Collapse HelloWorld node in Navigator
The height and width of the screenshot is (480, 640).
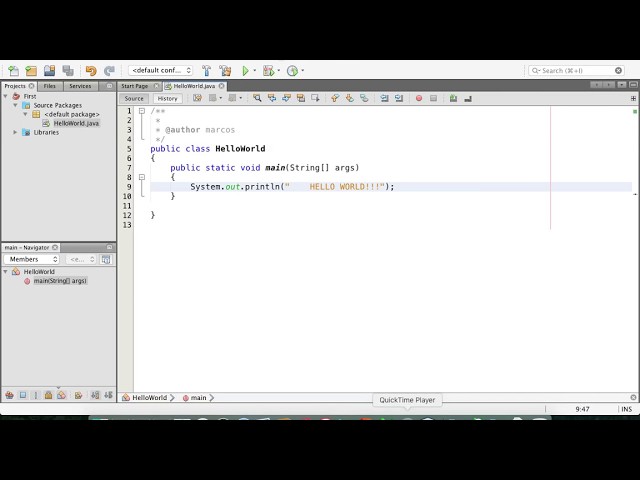(6, 271)
